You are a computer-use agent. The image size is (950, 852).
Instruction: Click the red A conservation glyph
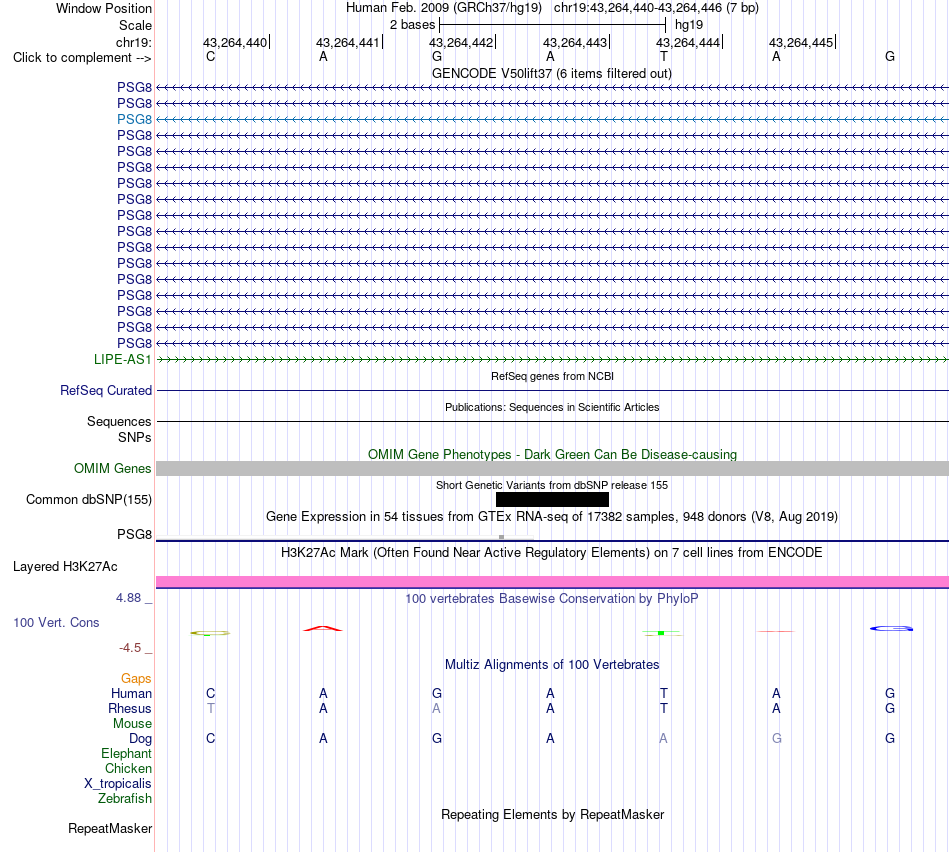pyautogui.click(x=323, y=629)
